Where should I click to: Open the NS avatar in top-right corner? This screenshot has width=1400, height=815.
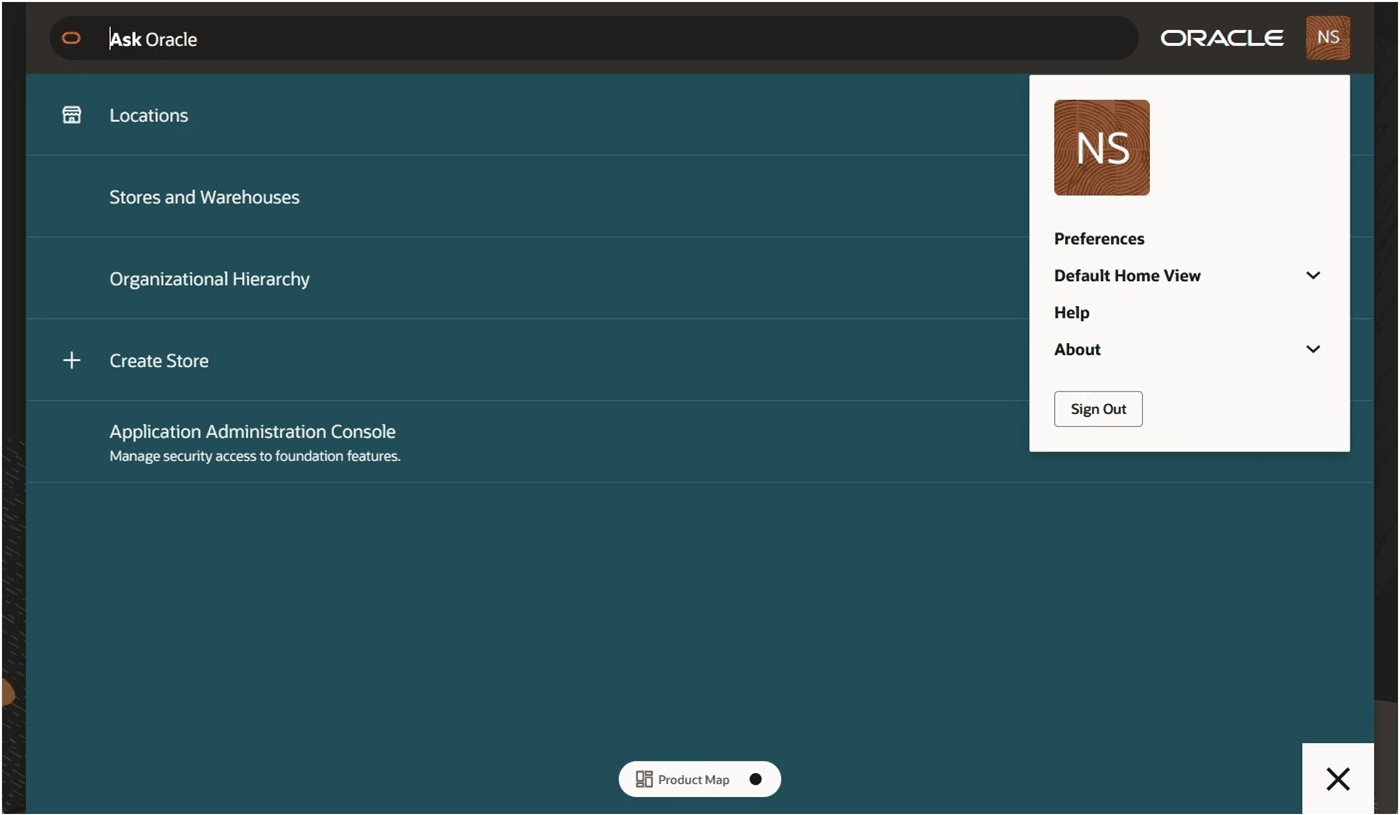tap(1328, 37)
